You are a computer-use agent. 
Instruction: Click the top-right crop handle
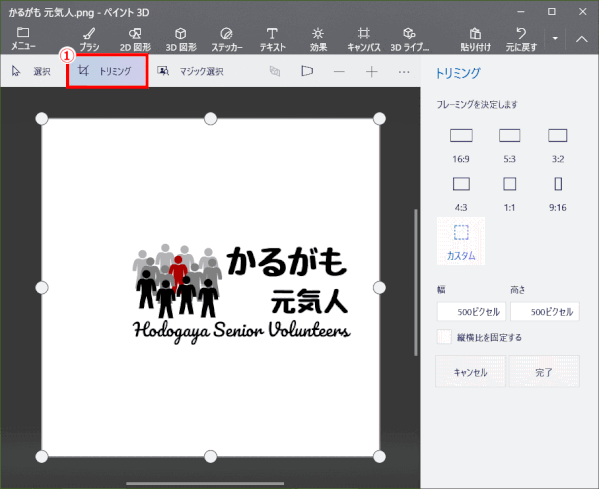[379, 119]
